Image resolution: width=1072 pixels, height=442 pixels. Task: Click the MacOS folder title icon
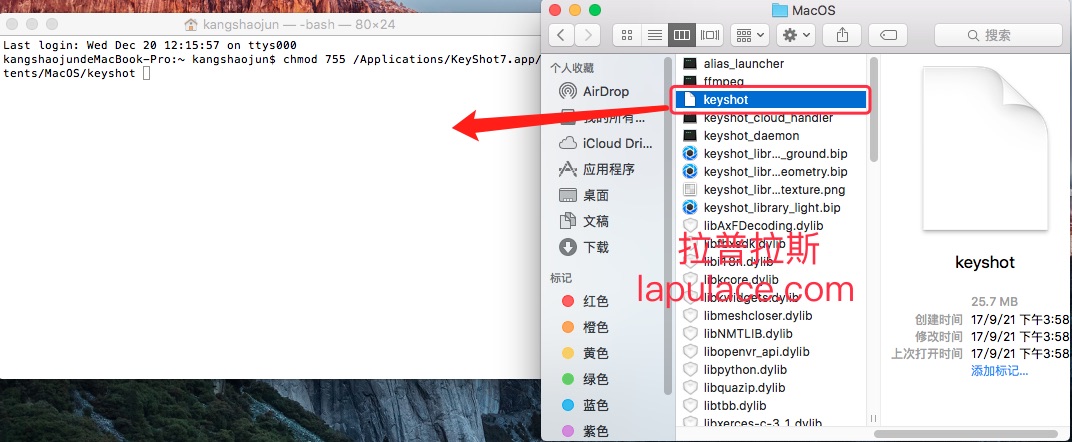point(779,10)
